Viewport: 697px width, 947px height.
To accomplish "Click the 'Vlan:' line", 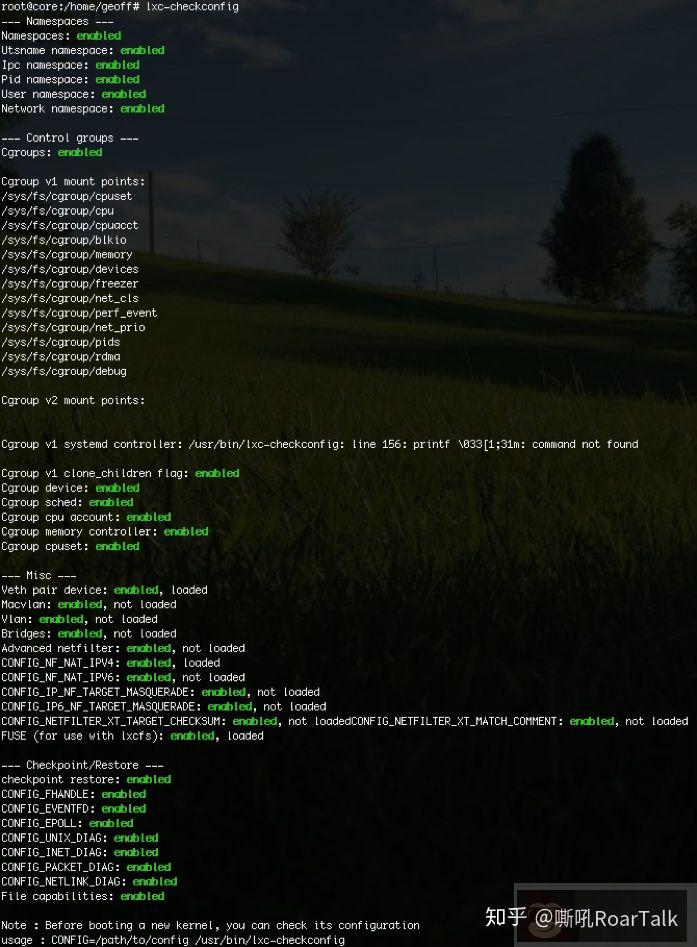I will coord(79,619).
